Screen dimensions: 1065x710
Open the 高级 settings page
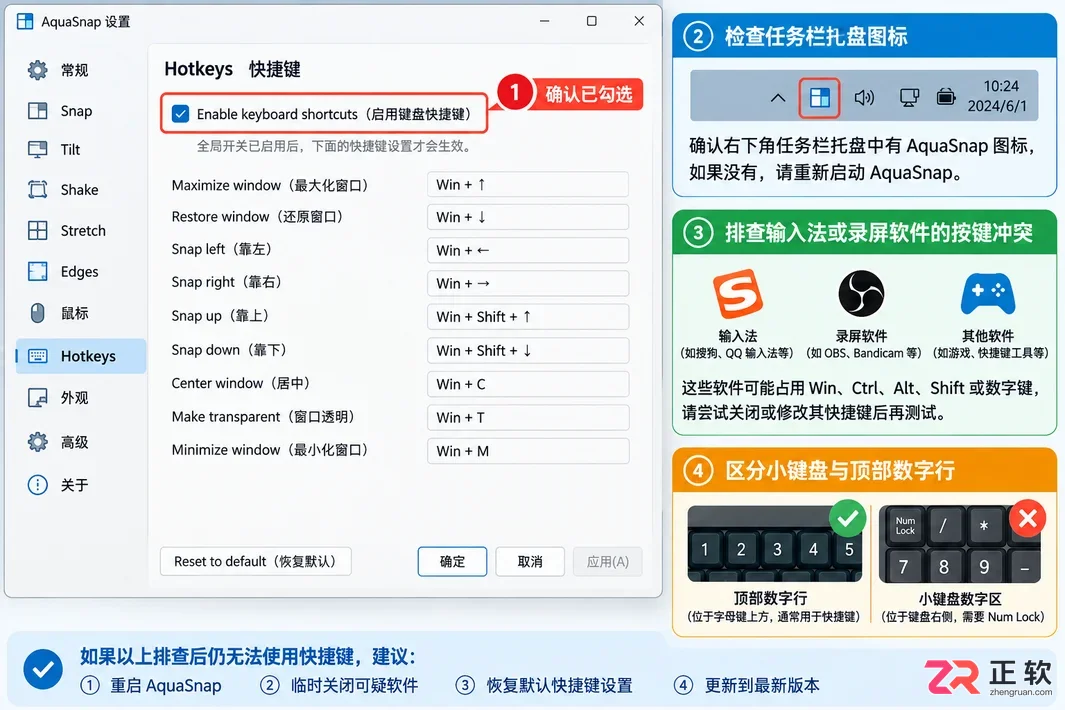81,442
